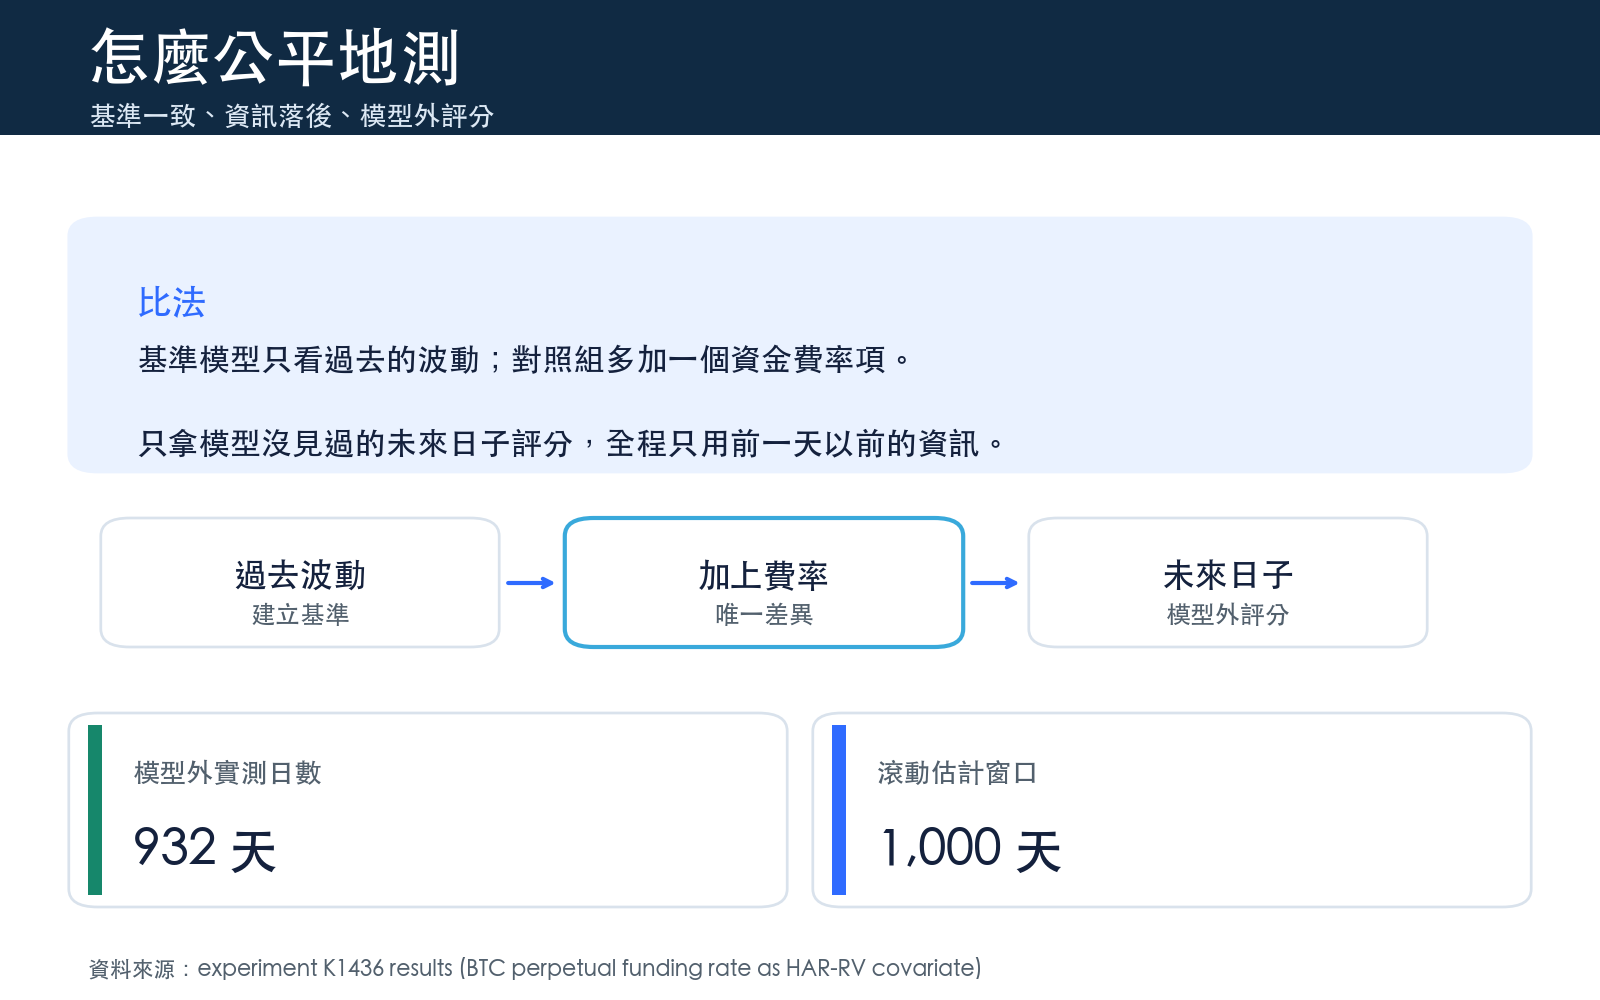Click the blue heading 比法
1600x1000 pixels.
click(172, 302)
